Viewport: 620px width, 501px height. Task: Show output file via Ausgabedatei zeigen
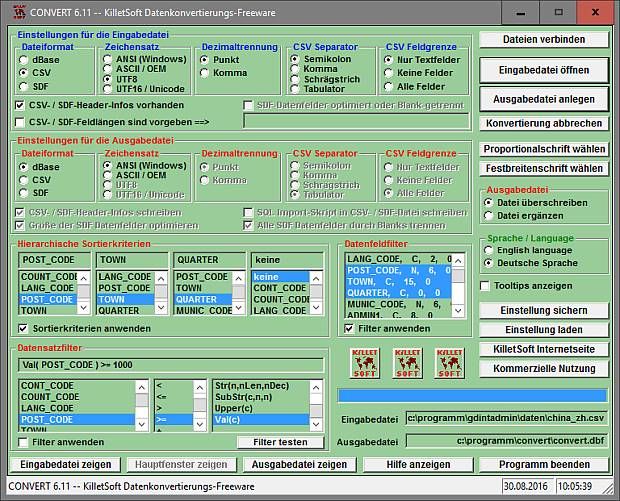click(x=299, y=465)
